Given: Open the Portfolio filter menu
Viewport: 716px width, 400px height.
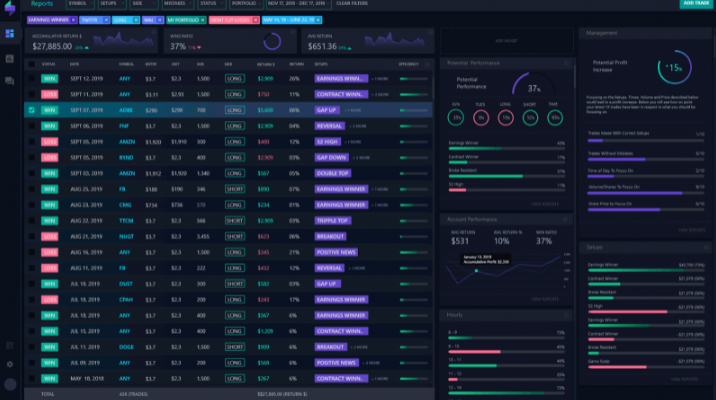Looking at the screenshot, I should (246, 4).
